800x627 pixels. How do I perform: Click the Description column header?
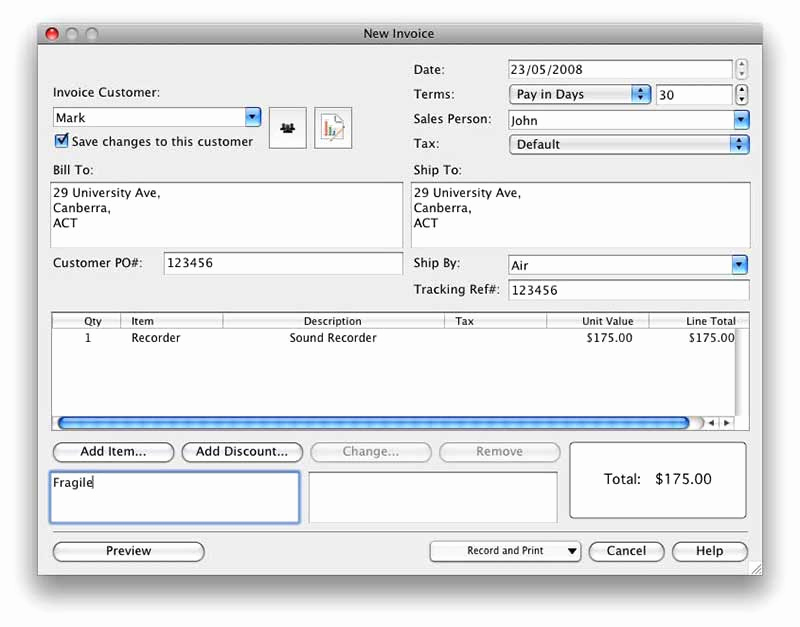pos(333,321)
